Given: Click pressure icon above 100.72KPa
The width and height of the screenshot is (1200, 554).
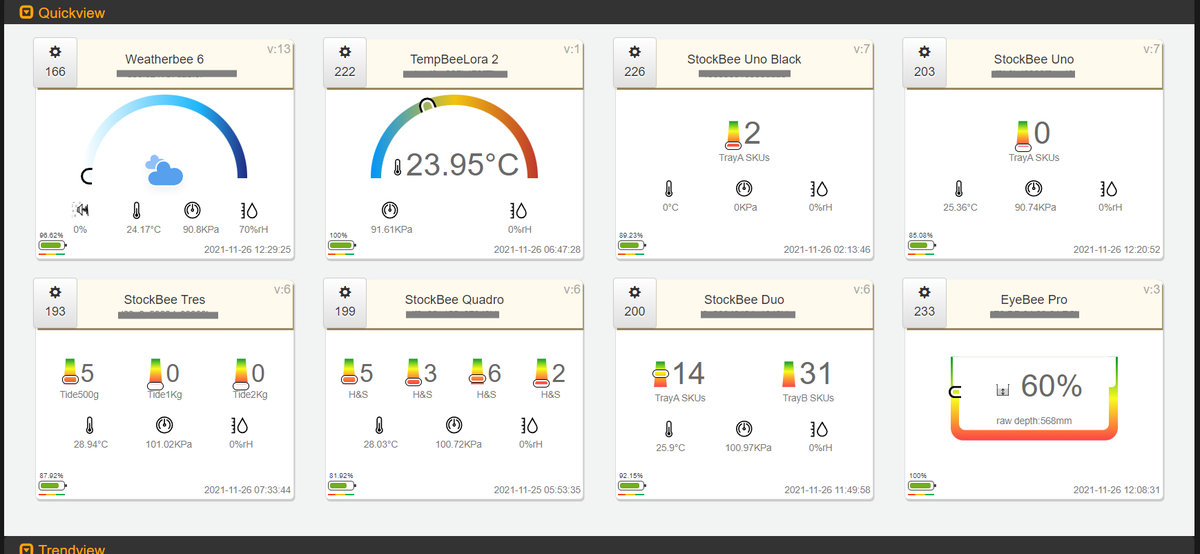Looking at the screenshot, I should click(455, 427).
